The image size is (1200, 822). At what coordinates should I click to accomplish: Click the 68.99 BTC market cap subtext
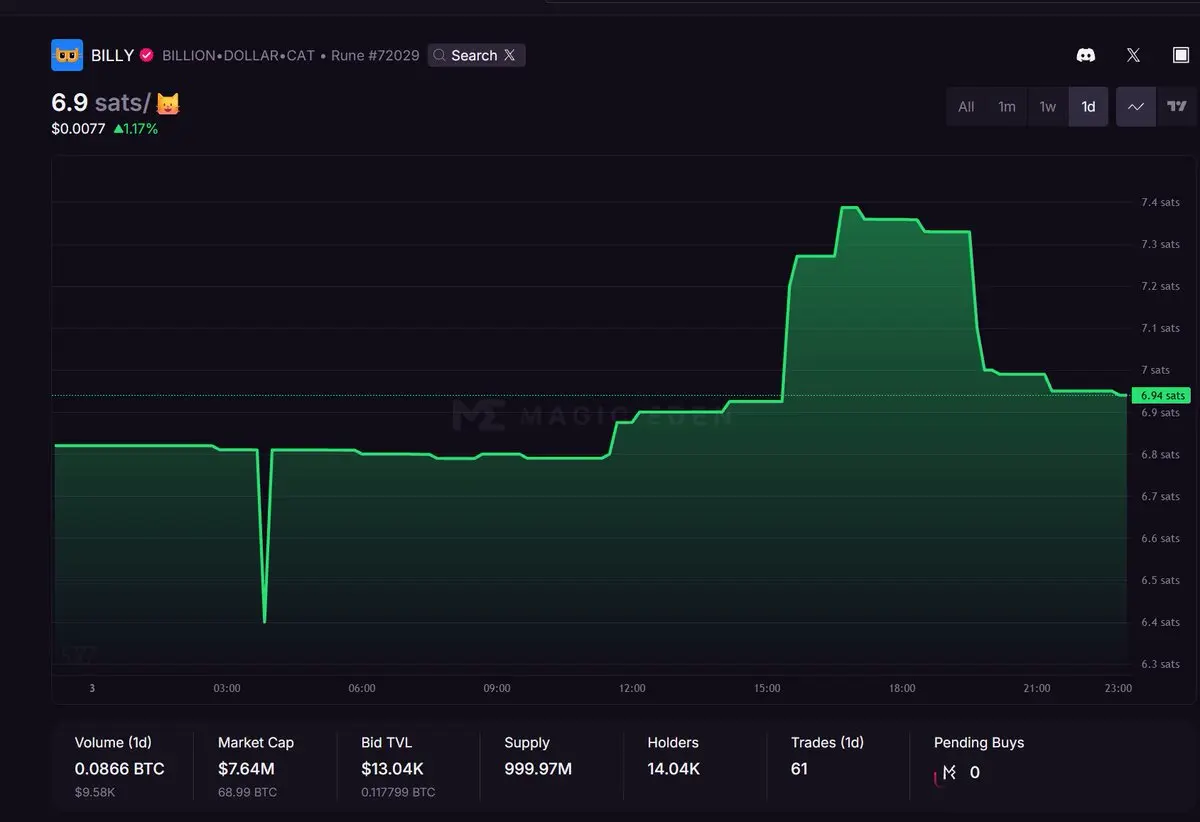click(247, 792)
